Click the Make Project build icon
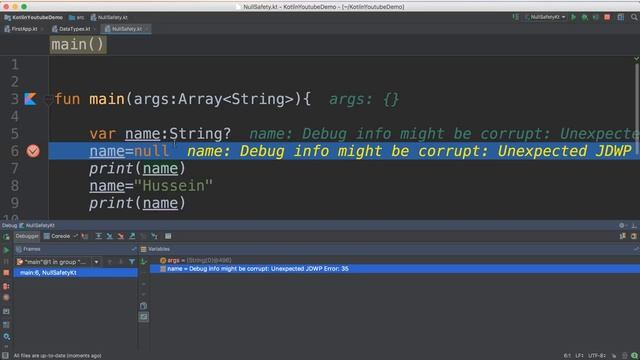640x360 pixels. [516, 17]
